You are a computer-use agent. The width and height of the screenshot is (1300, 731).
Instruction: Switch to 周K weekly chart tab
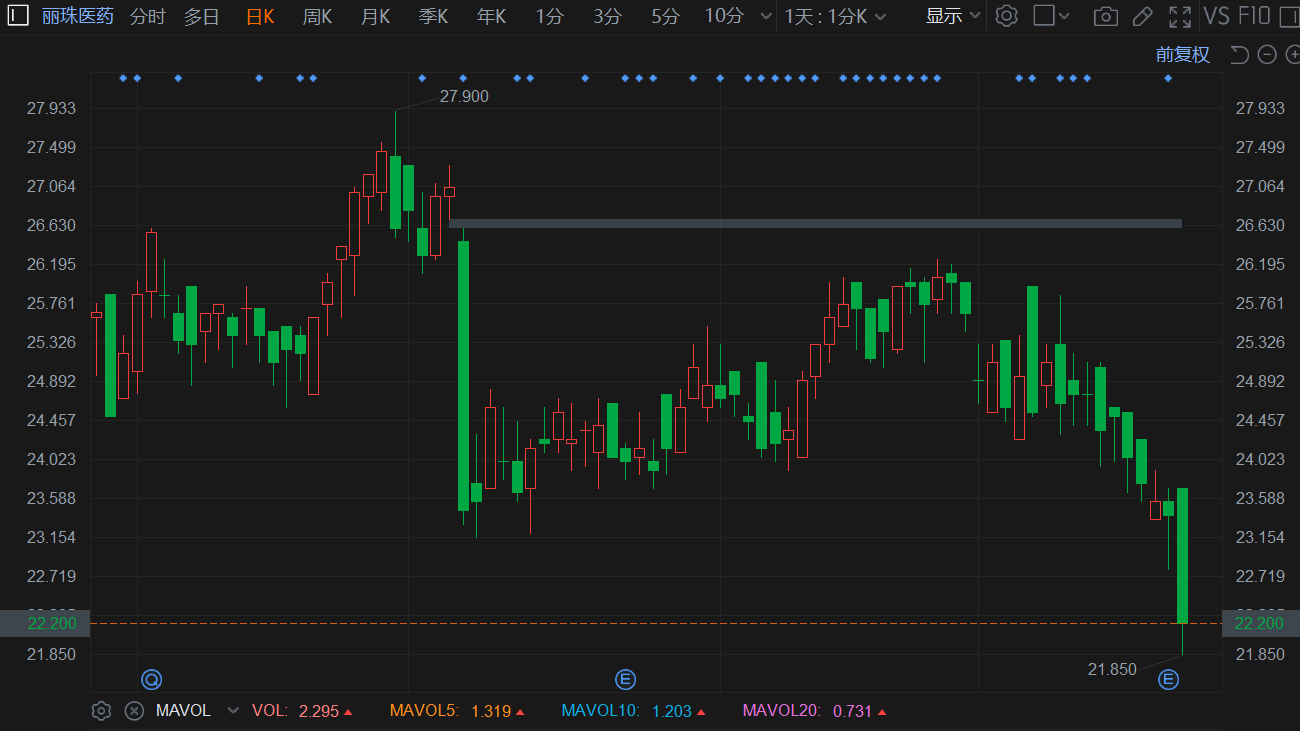point(317,16)
